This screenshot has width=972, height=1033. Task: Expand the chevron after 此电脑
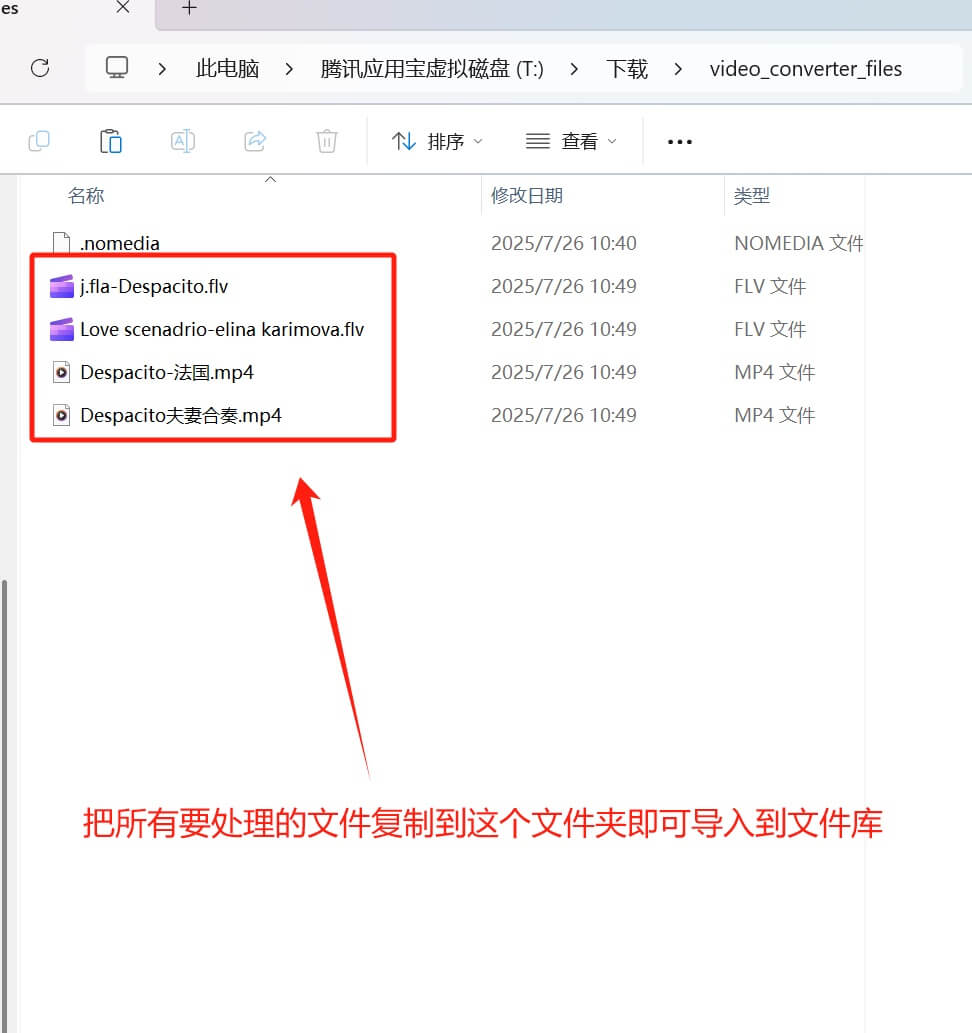[x=289, y=69]
